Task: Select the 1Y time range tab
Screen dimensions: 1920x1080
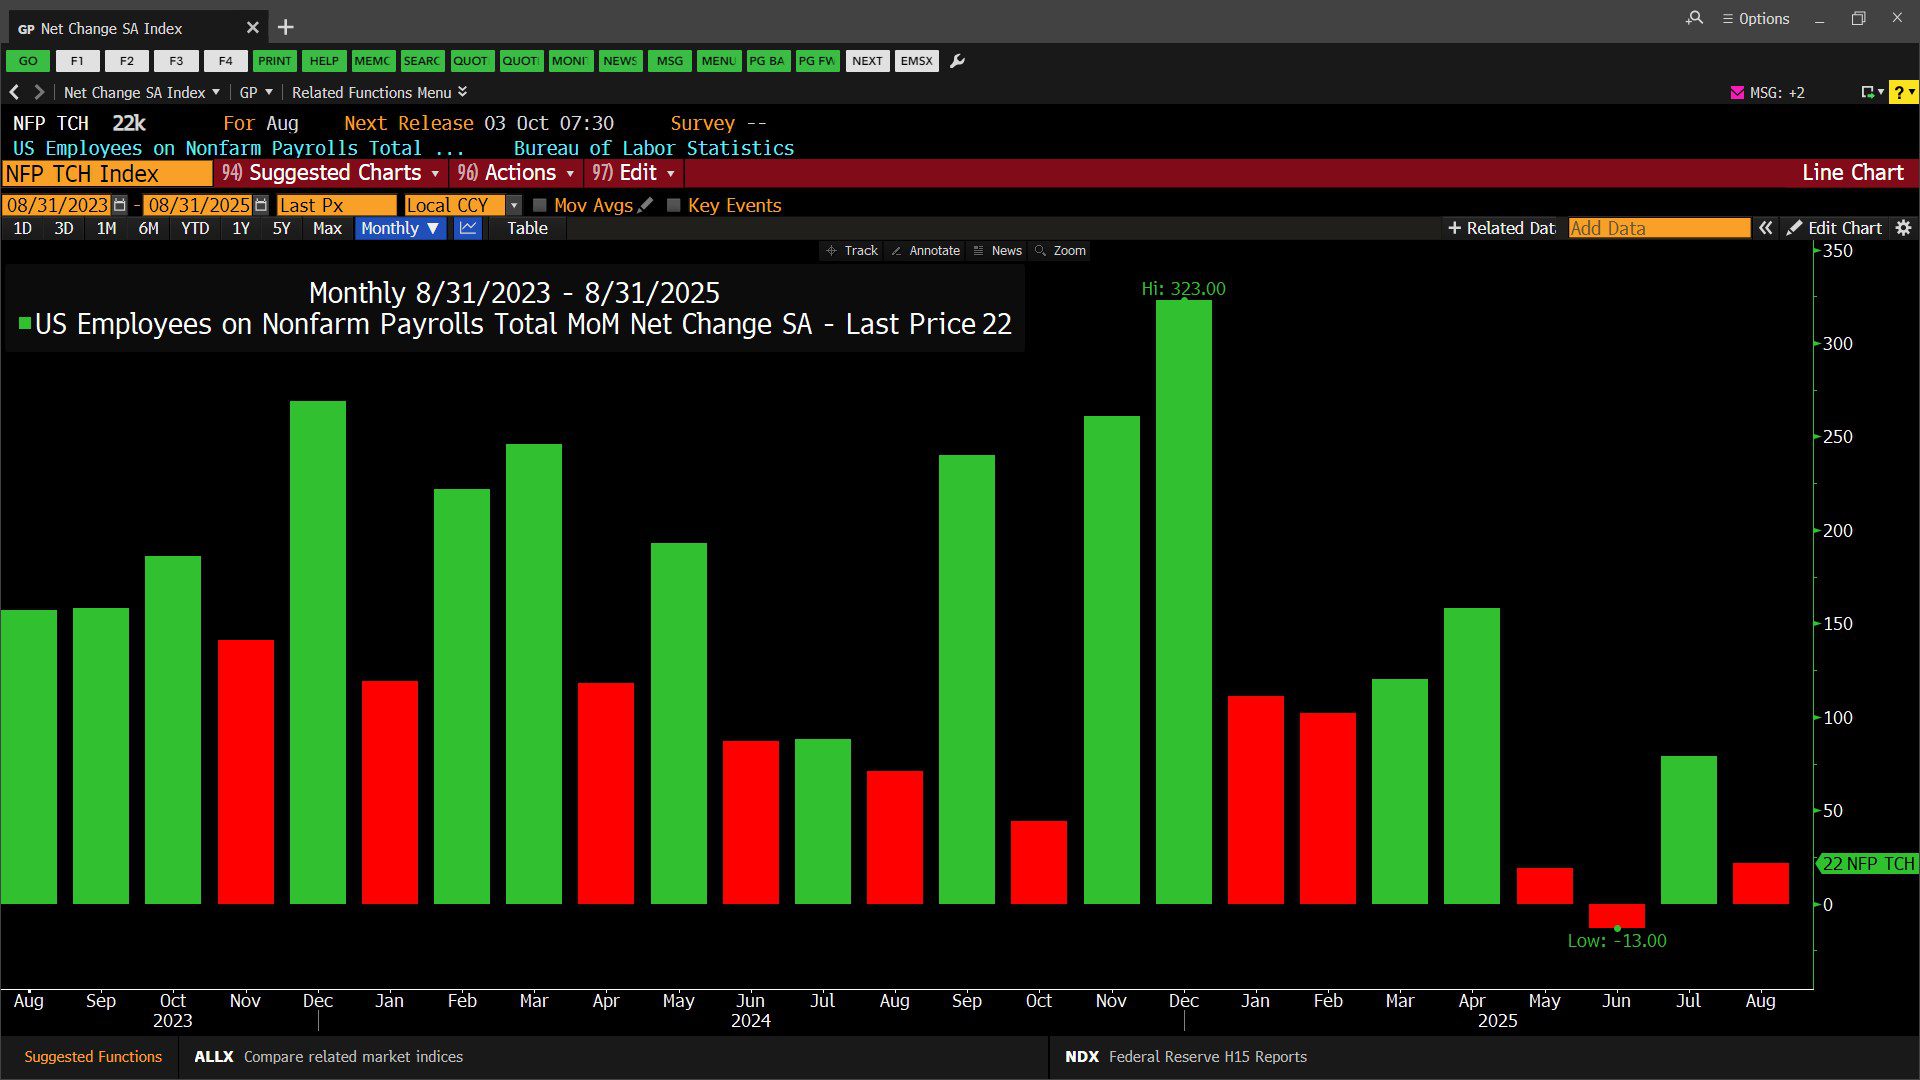Action: (x=240, y=228)
